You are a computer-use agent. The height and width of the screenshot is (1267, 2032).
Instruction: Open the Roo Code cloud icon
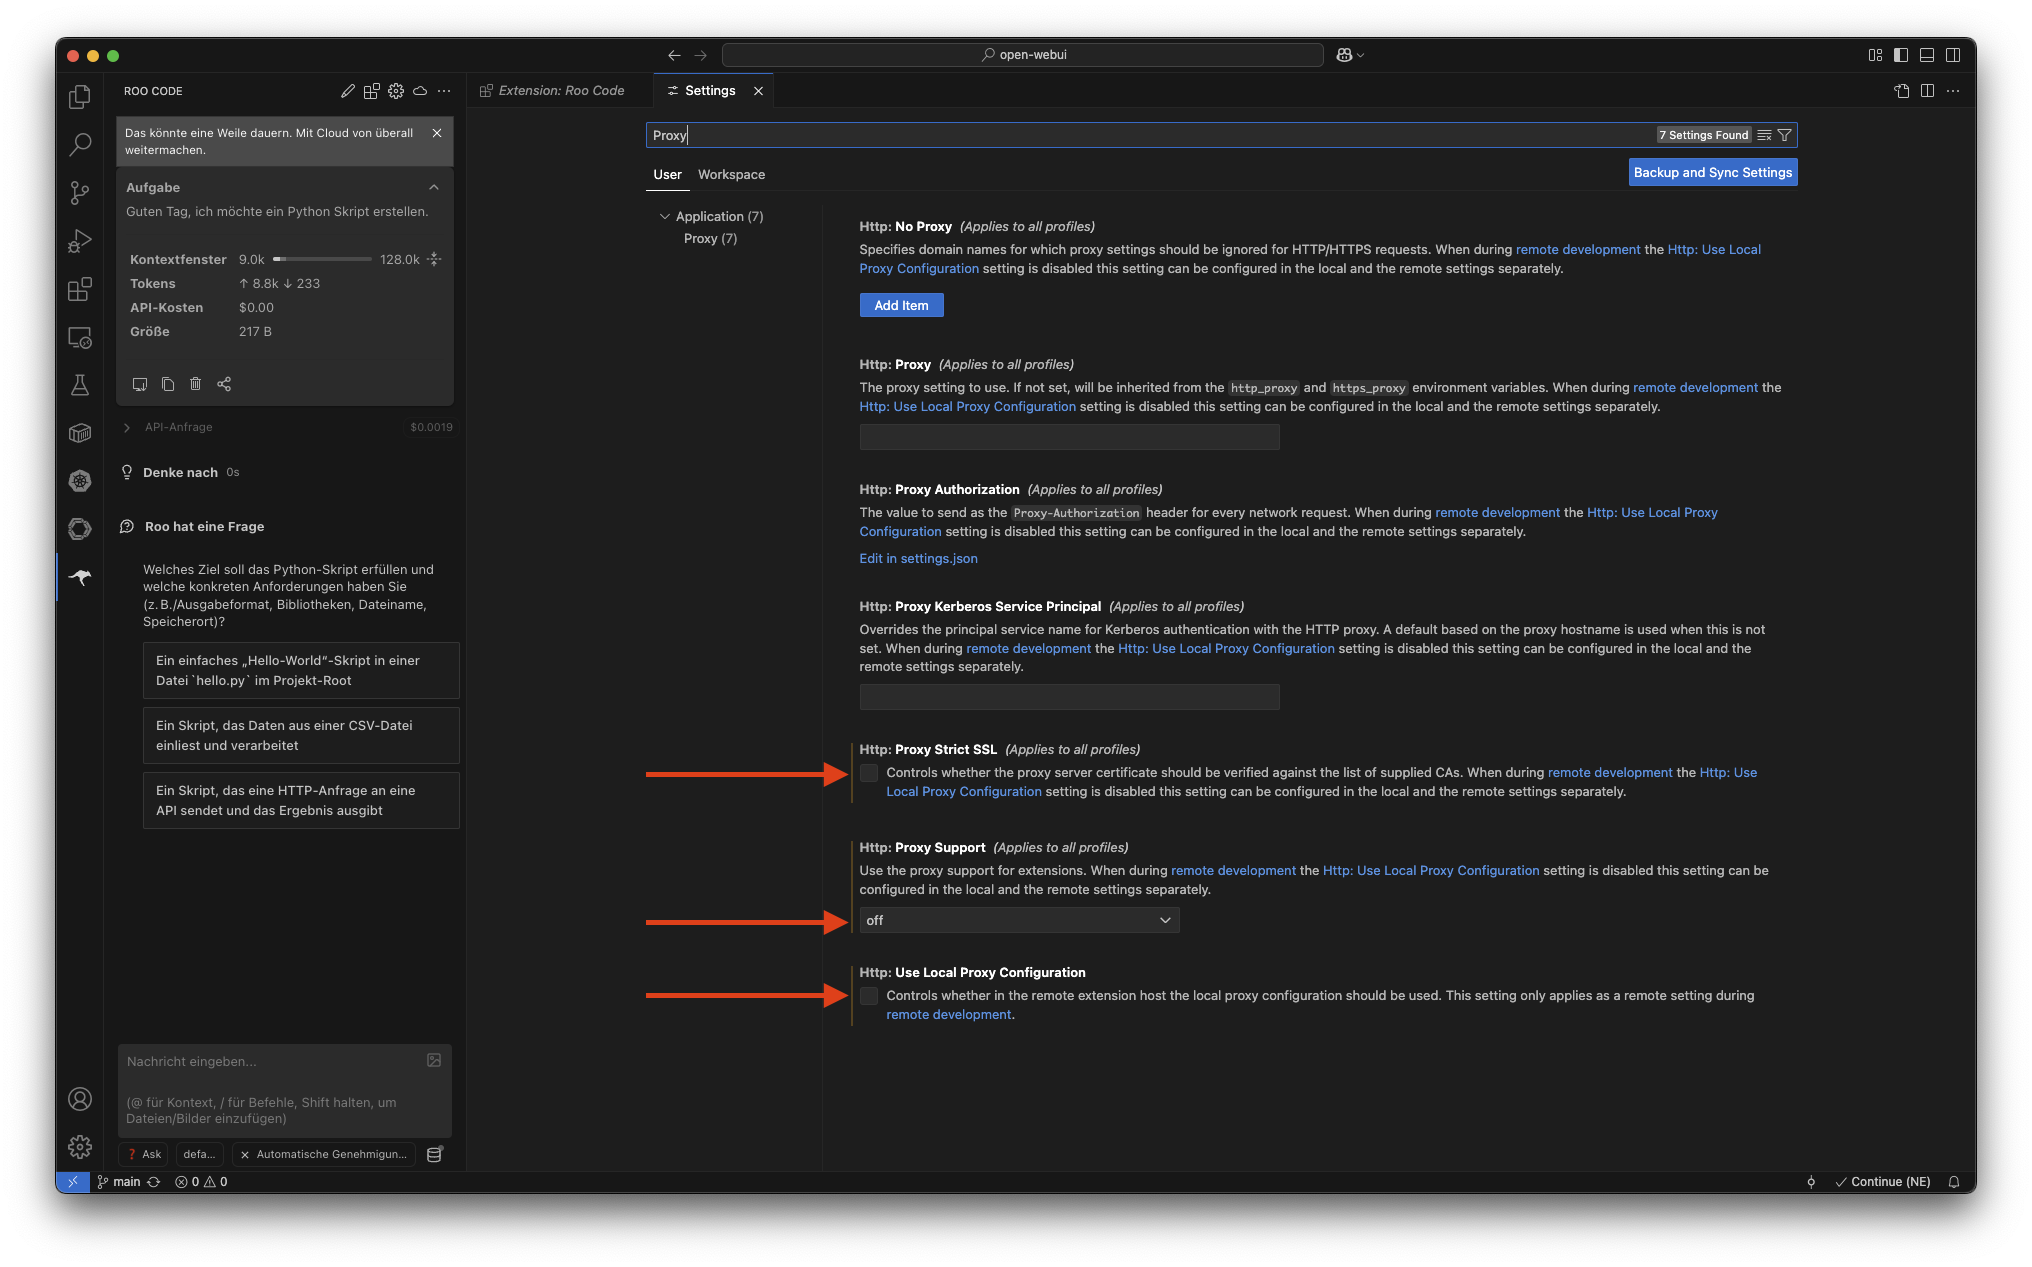(420, 91)
